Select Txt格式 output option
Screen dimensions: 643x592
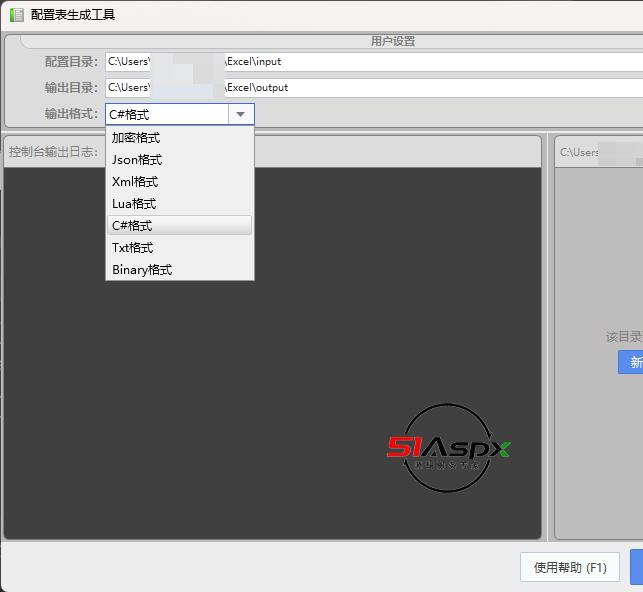[x=134, y=248]
